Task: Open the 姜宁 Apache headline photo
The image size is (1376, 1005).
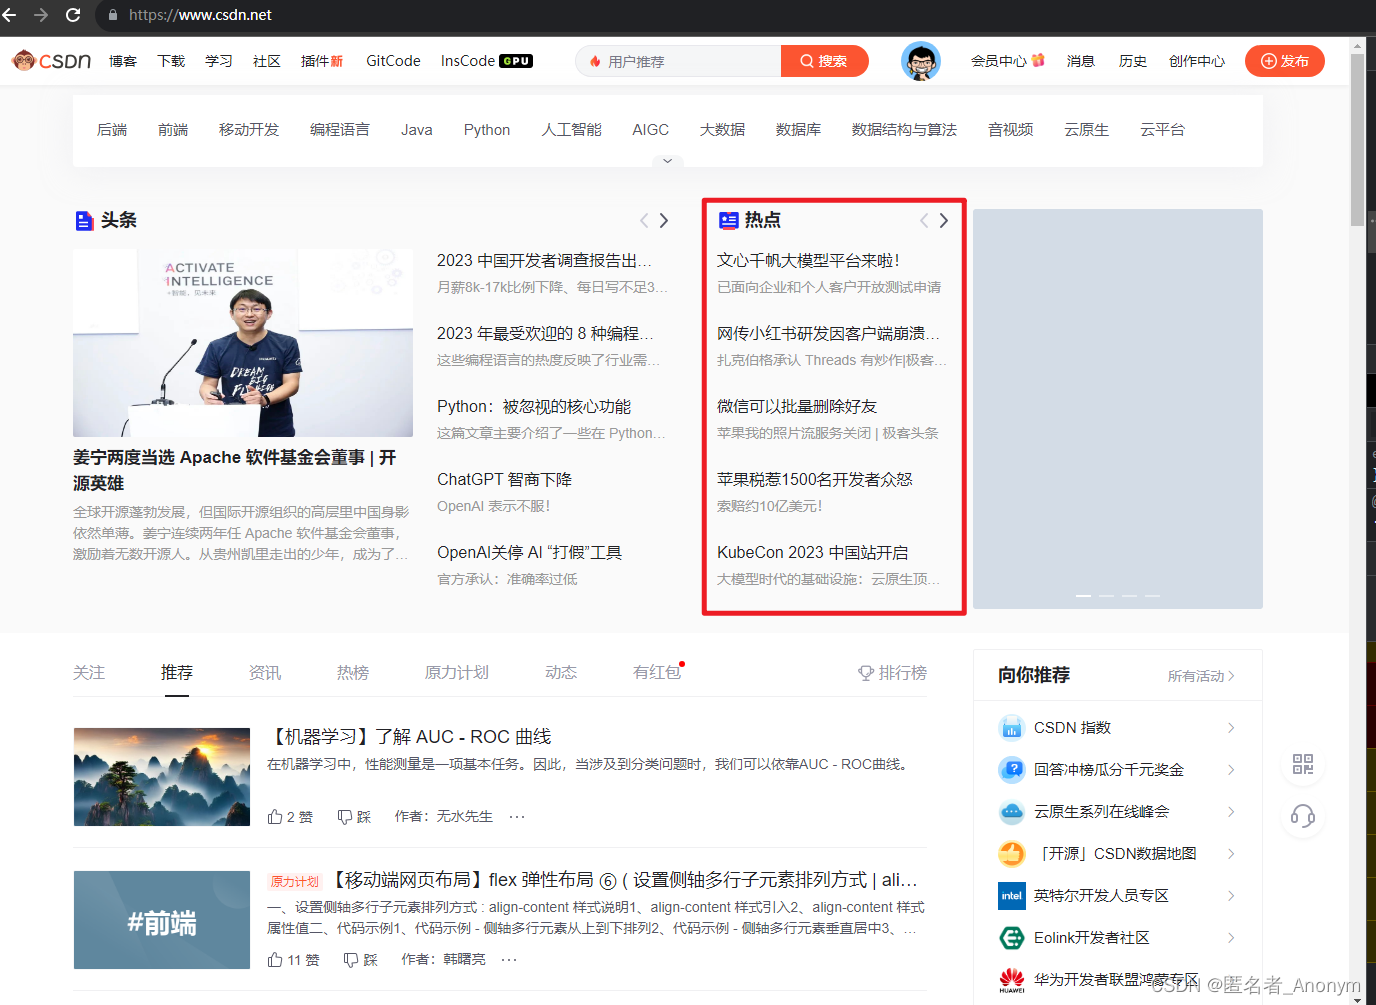Action: pos(243,343)
